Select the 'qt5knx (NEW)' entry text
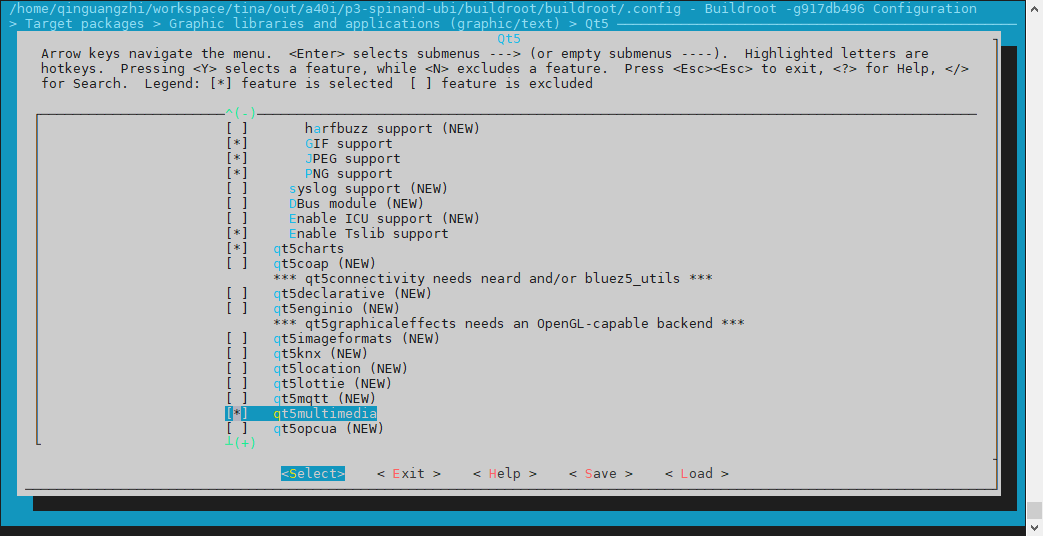Image resolution: width=1043 pixels, height=536 pixels. coord(321,354)
